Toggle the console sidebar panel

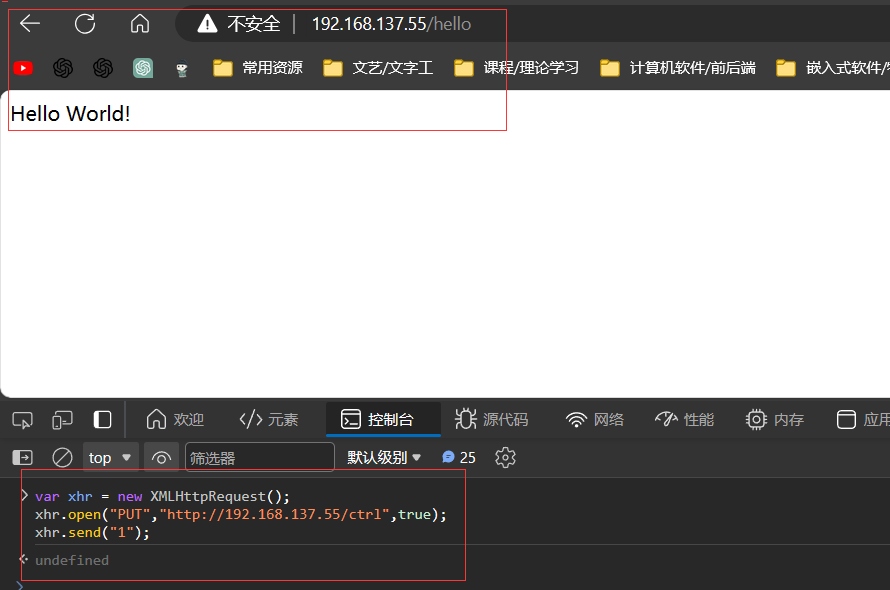pos(23,458)
